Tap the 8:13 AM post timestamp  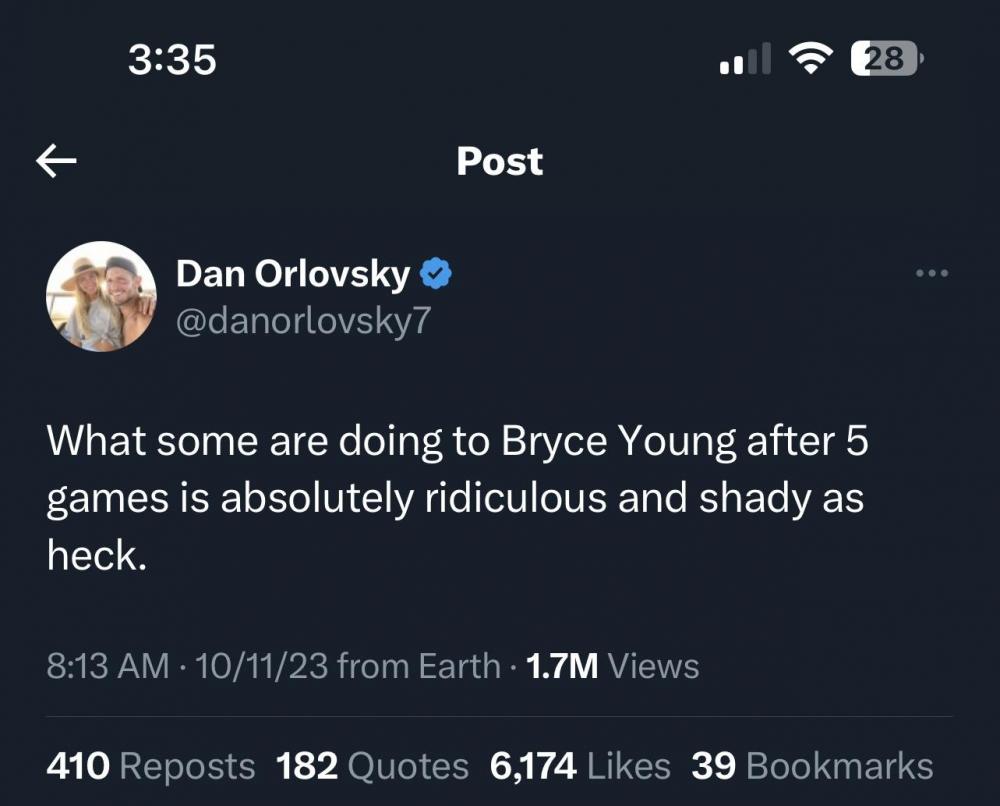(x=107, y=666)
